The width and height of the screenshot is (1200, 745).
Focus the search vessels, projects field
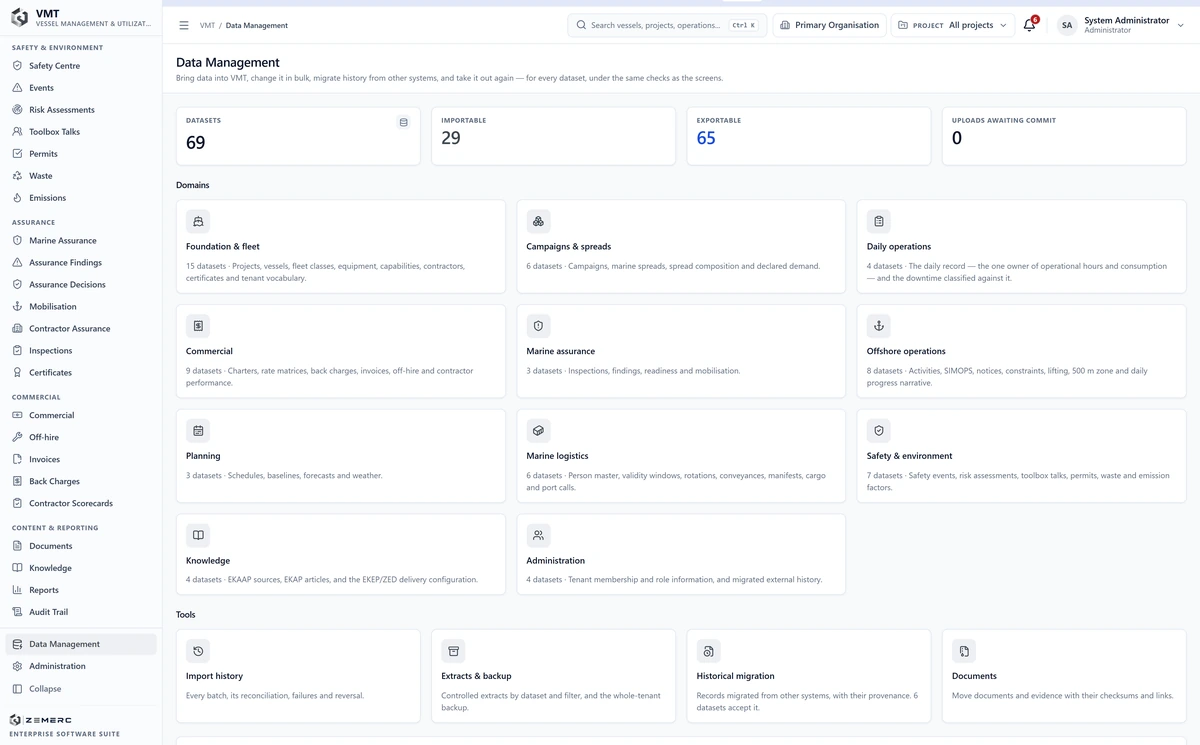667,25
